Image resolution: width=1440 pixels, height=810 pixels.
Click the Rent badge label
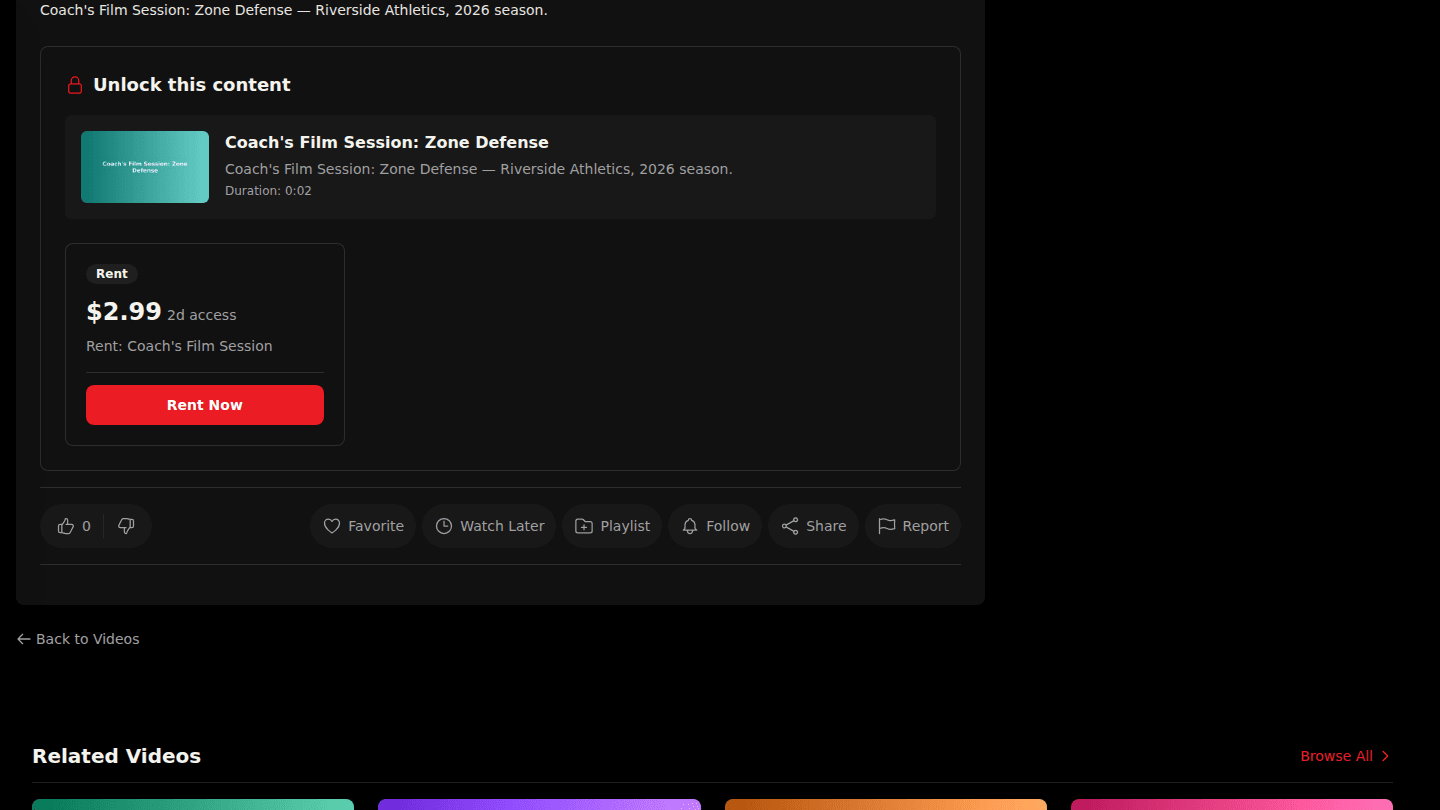(112, 274)
